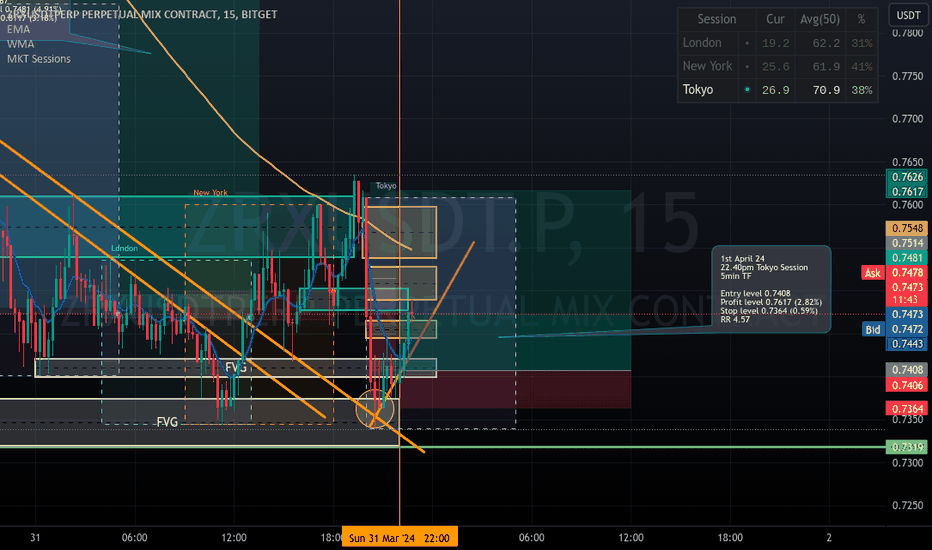The image size is (932, 550).
Task: Click the -FVG label on the chart
Action: pyautogui.click(x=166, y=422)
